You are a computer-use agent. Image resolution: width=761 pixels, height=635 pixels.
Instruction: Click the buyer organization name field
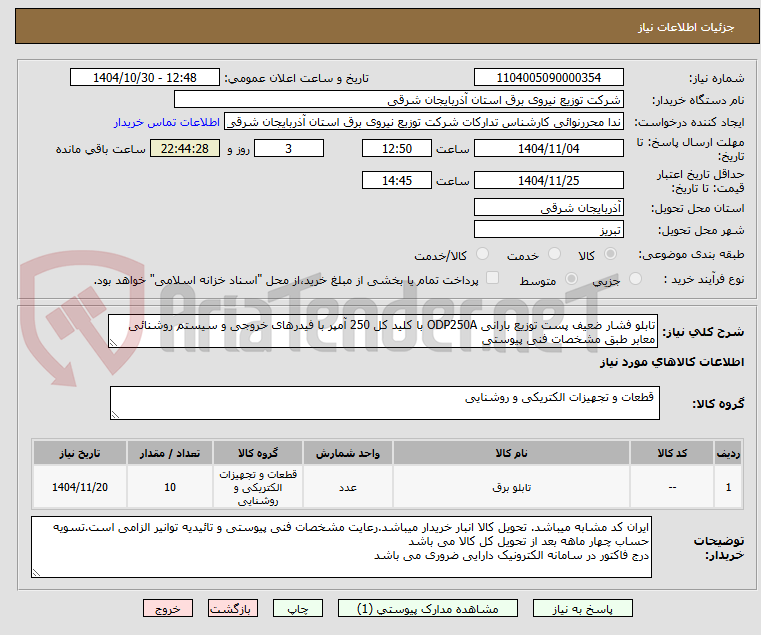[x=398, y=100]
